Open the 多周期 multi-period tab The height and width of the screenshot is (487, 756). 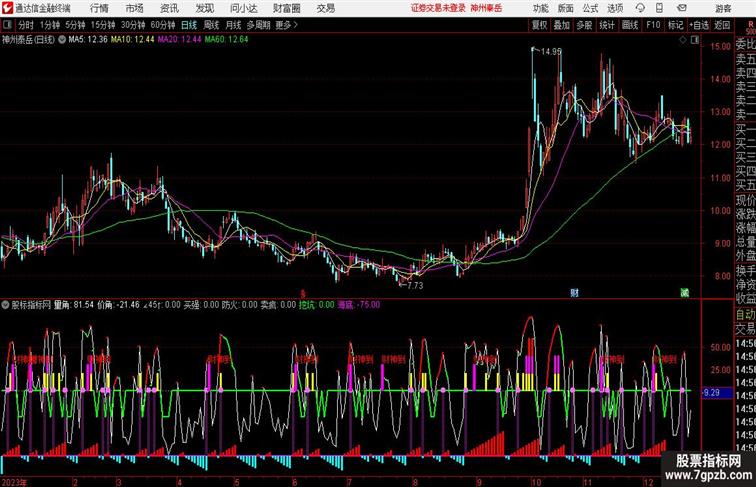click(x=258, y=25)
